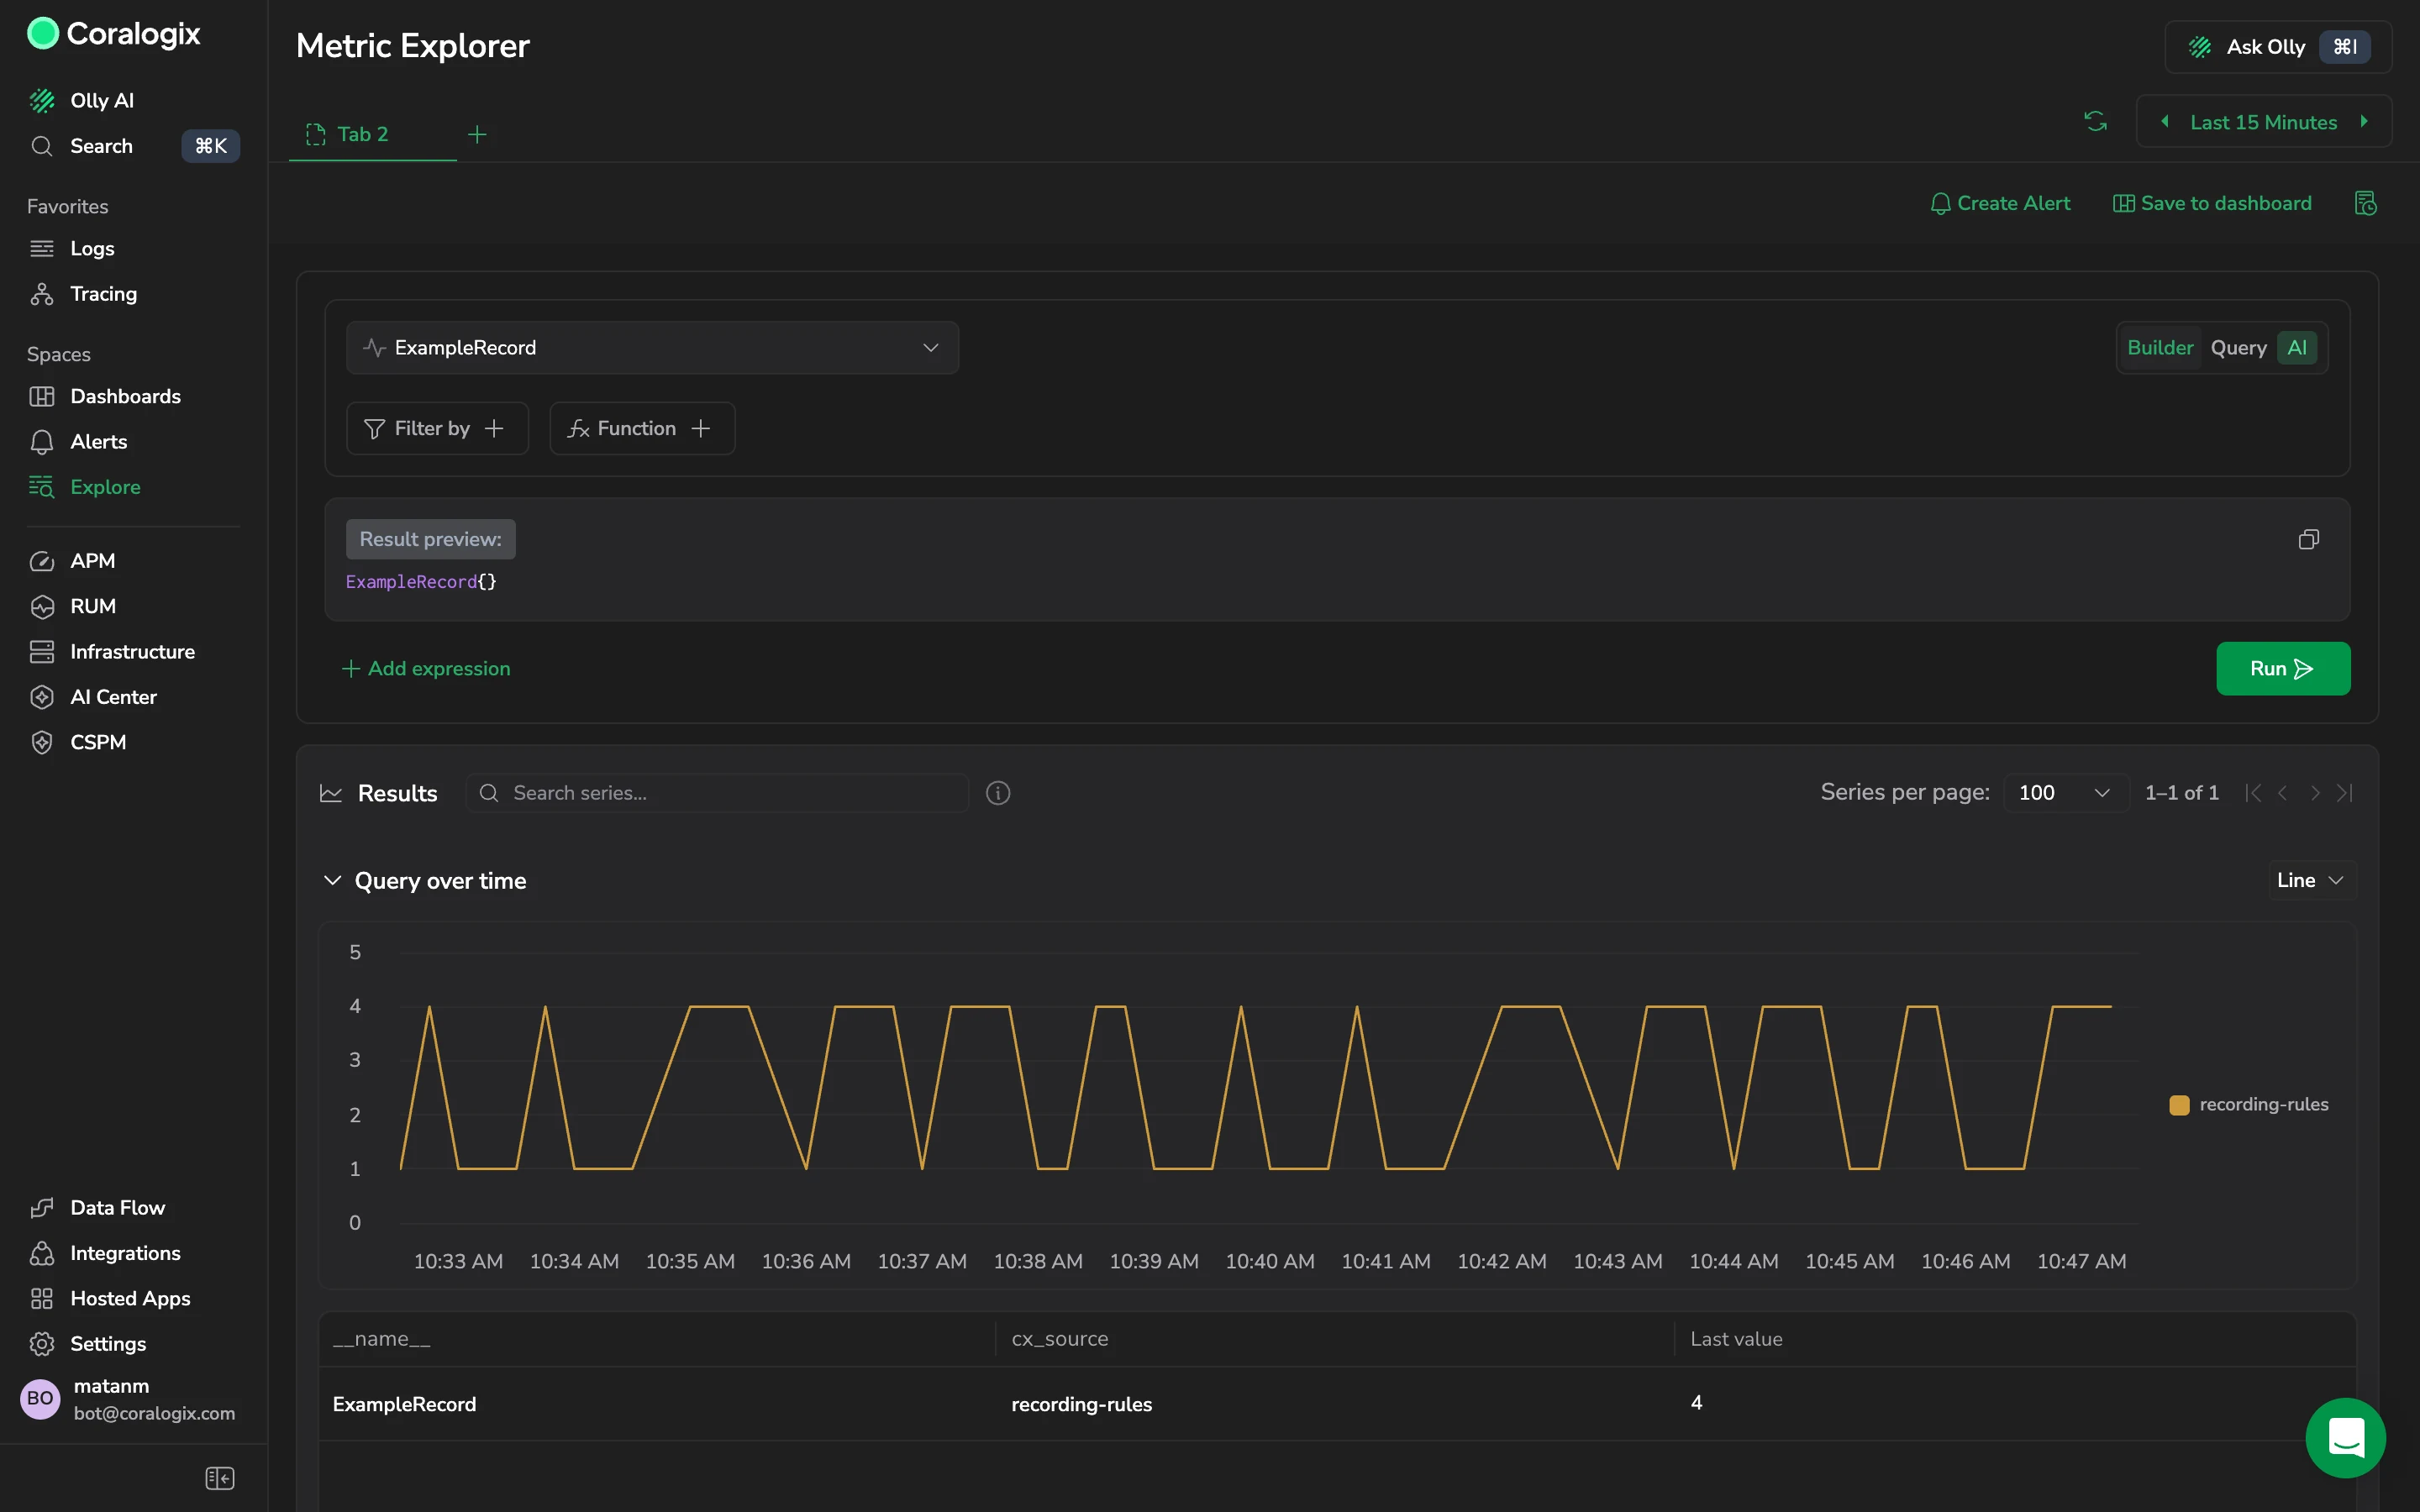Open the chat support bubble
The width and height of the screenshot is (2420, 1512).
click(x=2345, y=1437)
